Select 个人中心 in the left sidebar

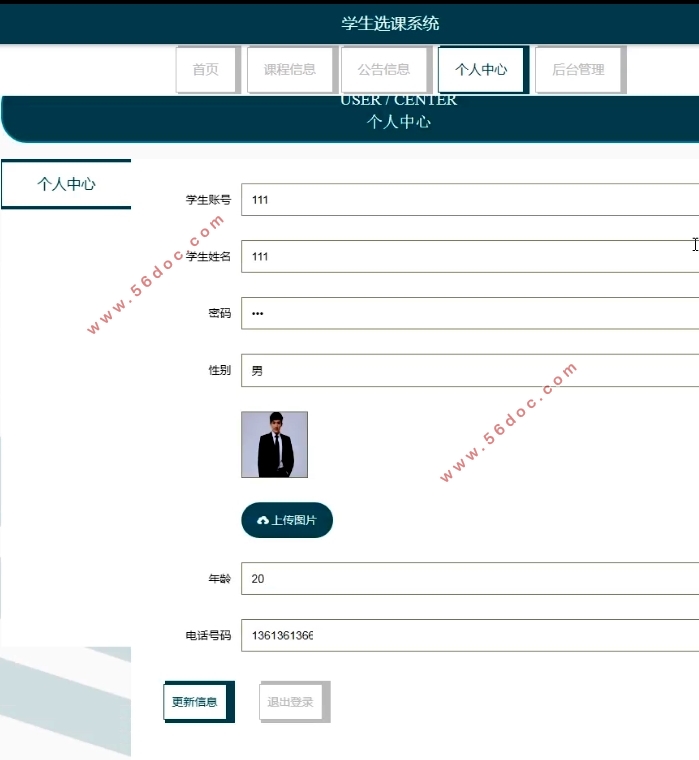coord(66,184)
